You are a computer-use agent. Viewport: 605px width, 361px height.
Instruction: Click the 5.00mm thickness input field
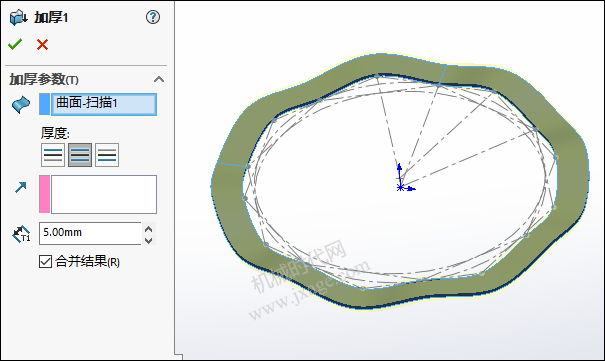click(x=90, y=233)
